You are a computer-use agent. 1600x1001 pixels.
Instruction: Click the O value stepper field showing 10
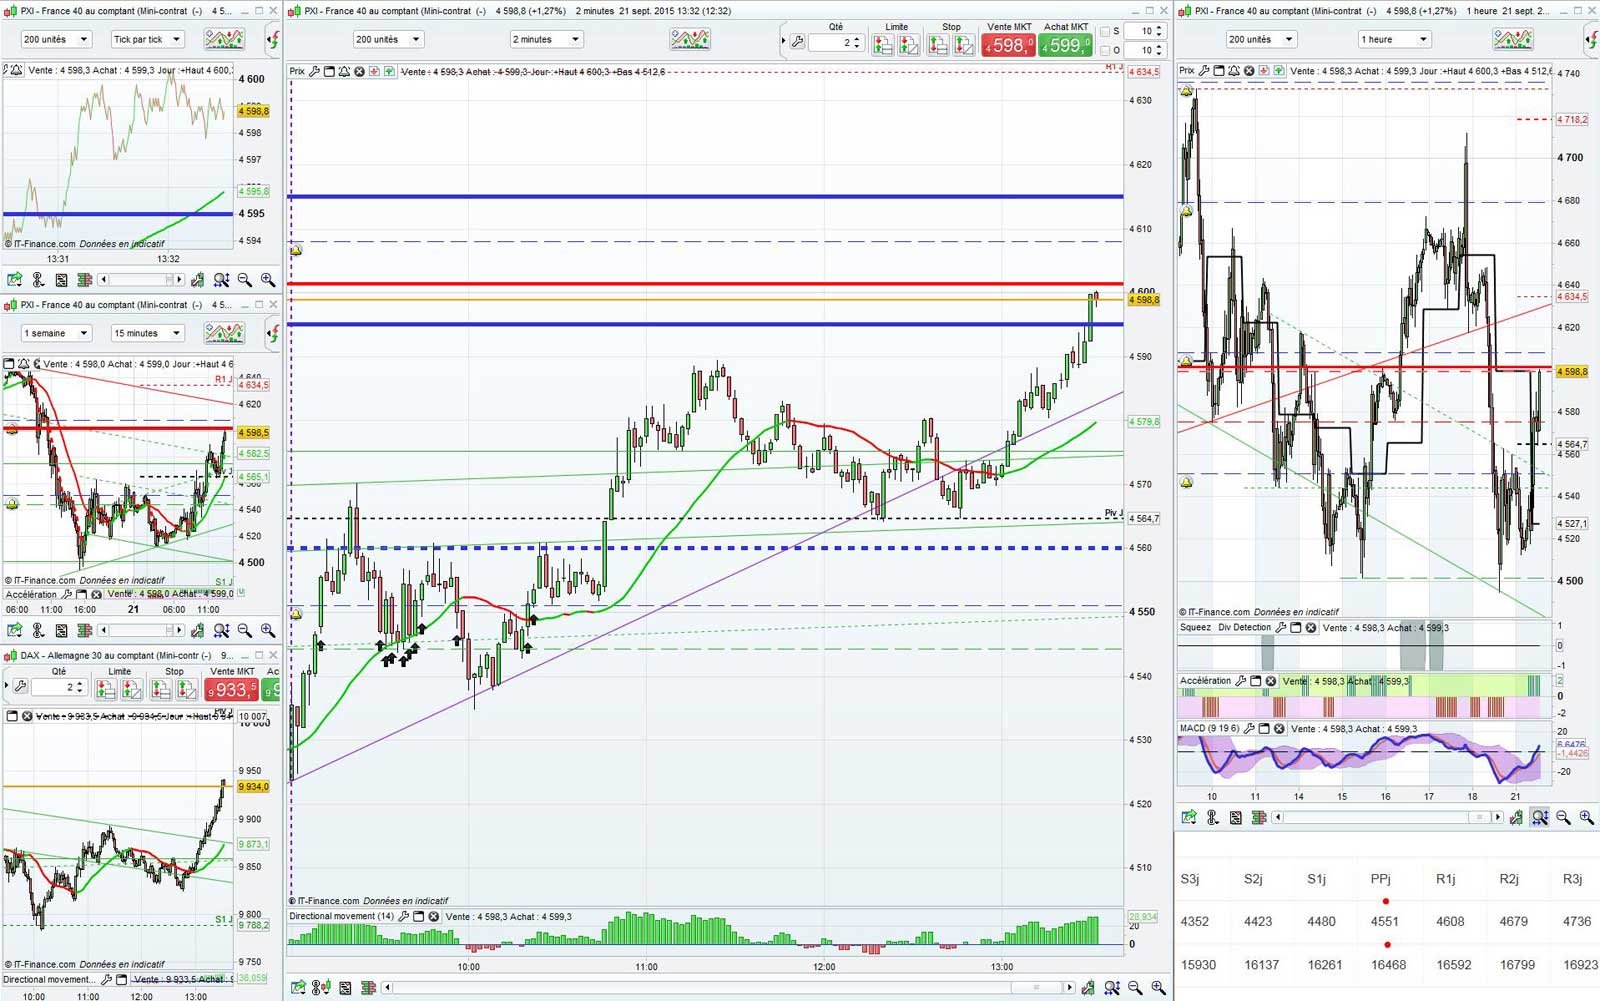(x=1145, y=50)
